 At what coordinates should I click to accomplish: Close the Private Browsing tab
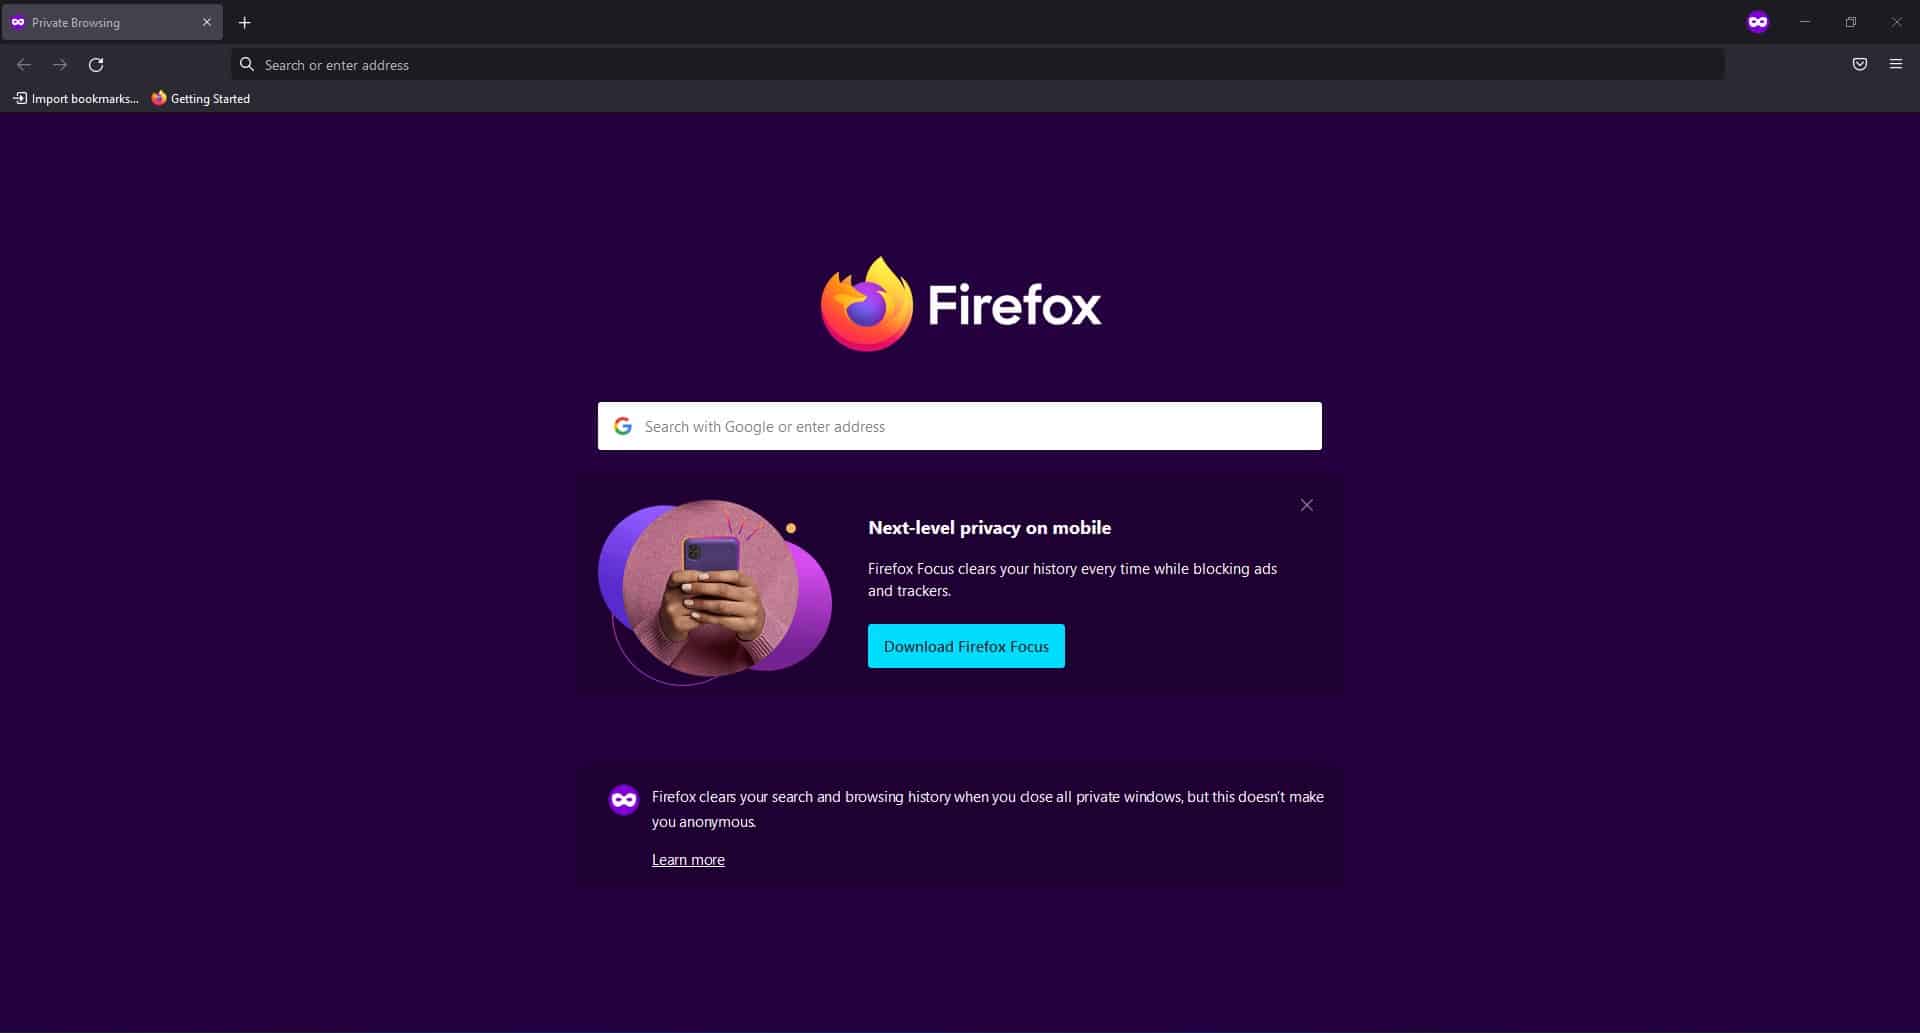click(207, 22)
